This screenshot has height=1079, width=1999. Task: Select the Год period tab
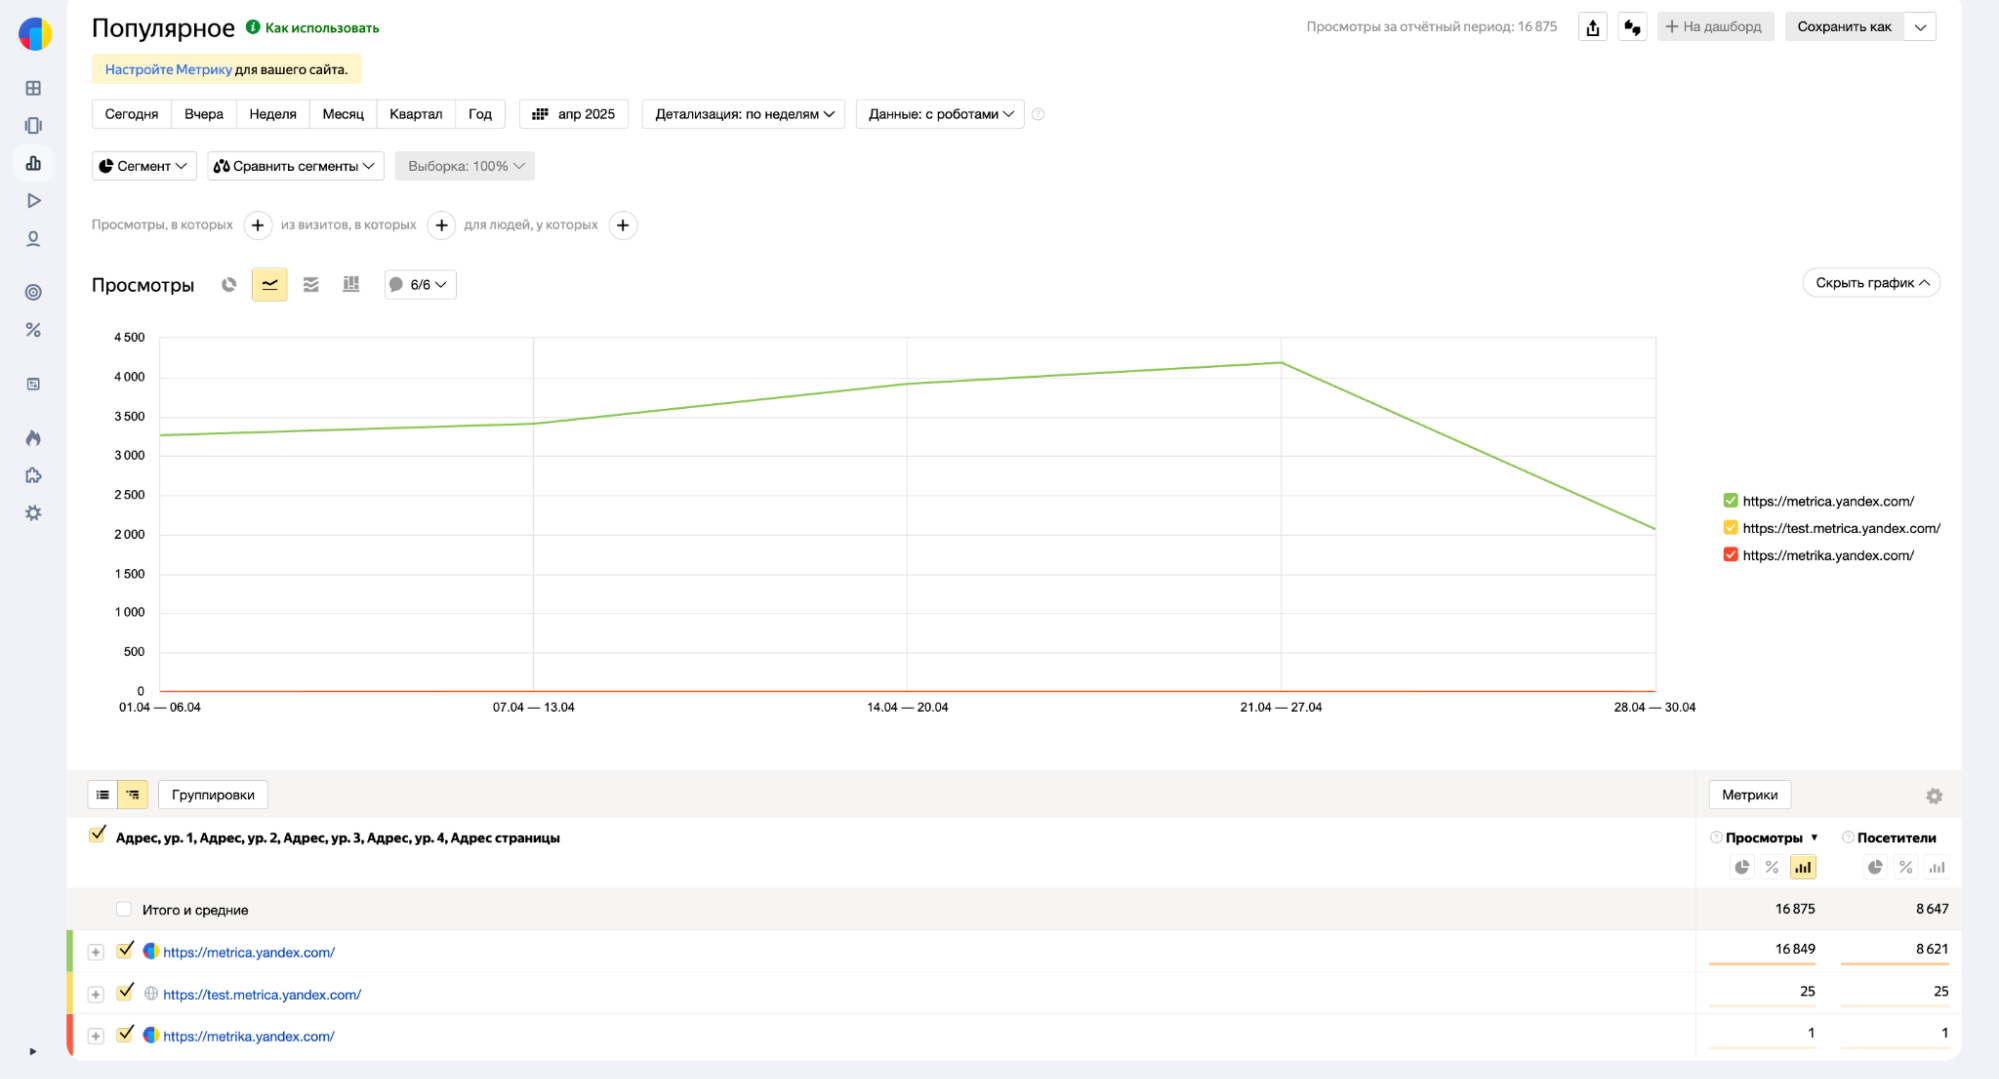pos(480,114)
